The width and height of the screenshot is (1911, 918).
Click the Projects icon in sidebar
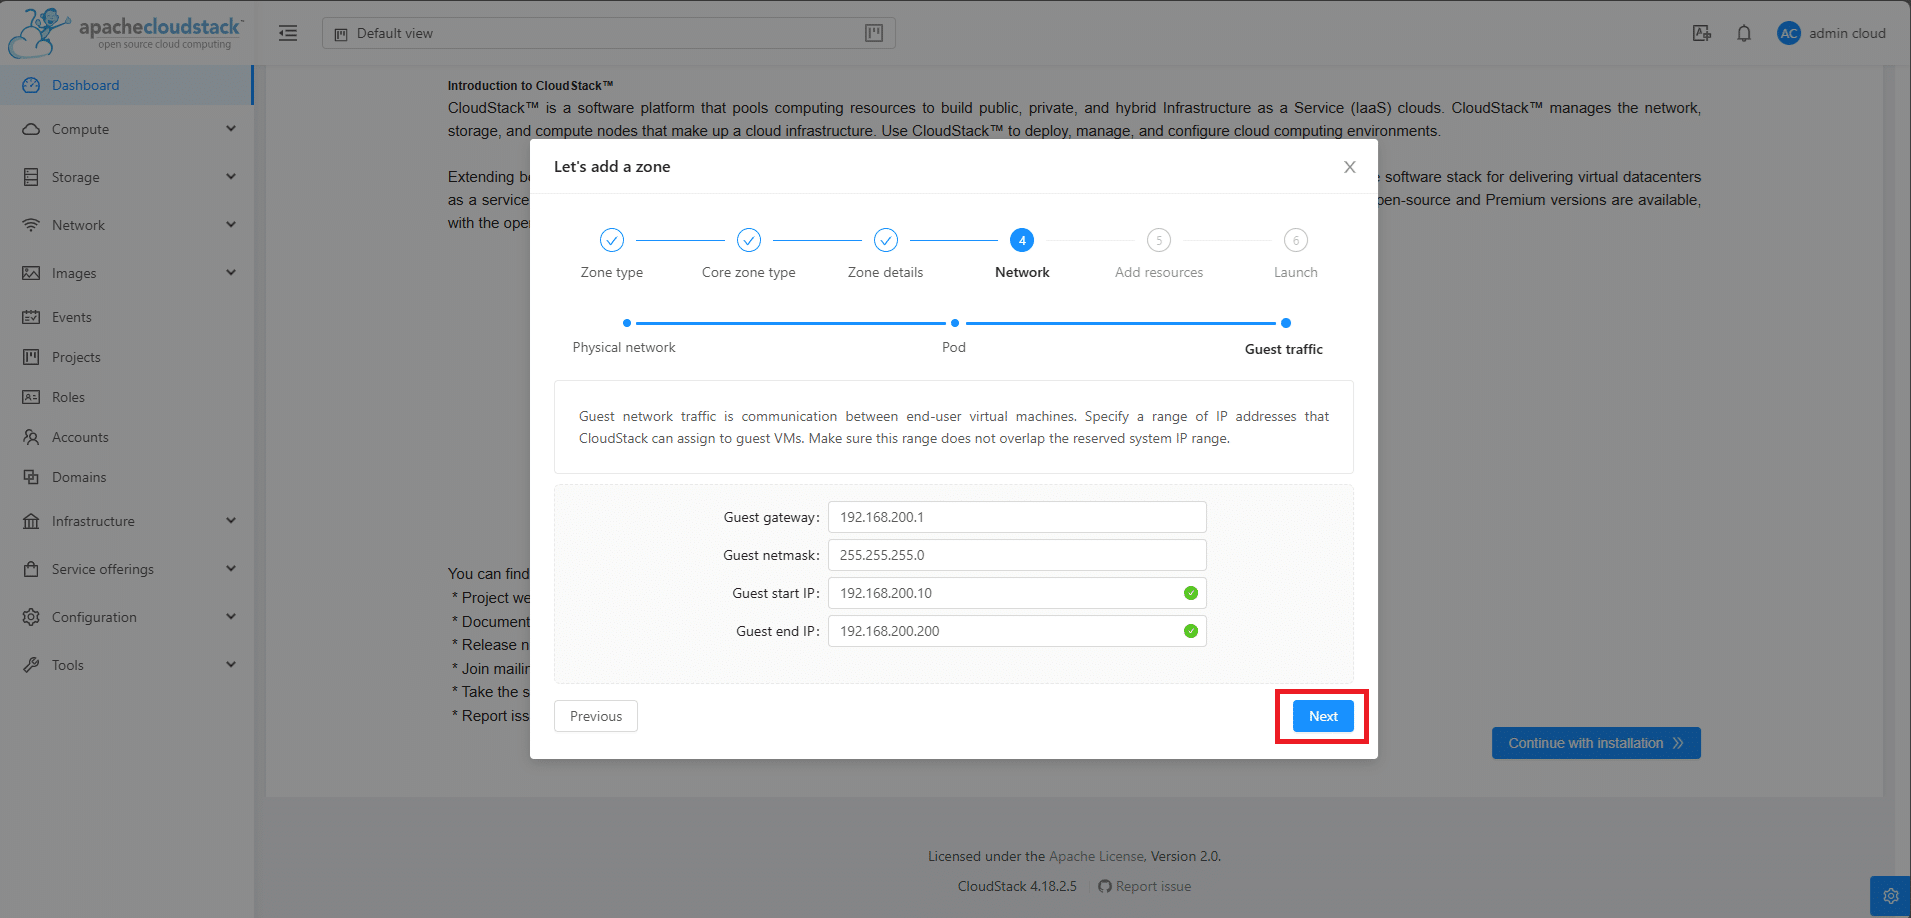pos(31,357)
